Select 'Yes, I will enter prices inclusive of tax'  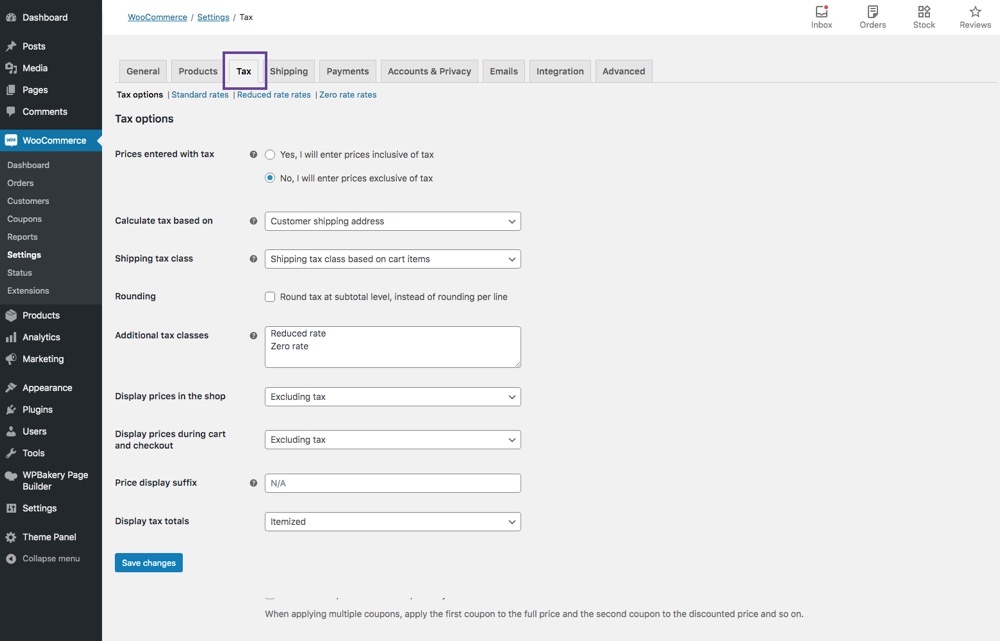coord(270,155)
